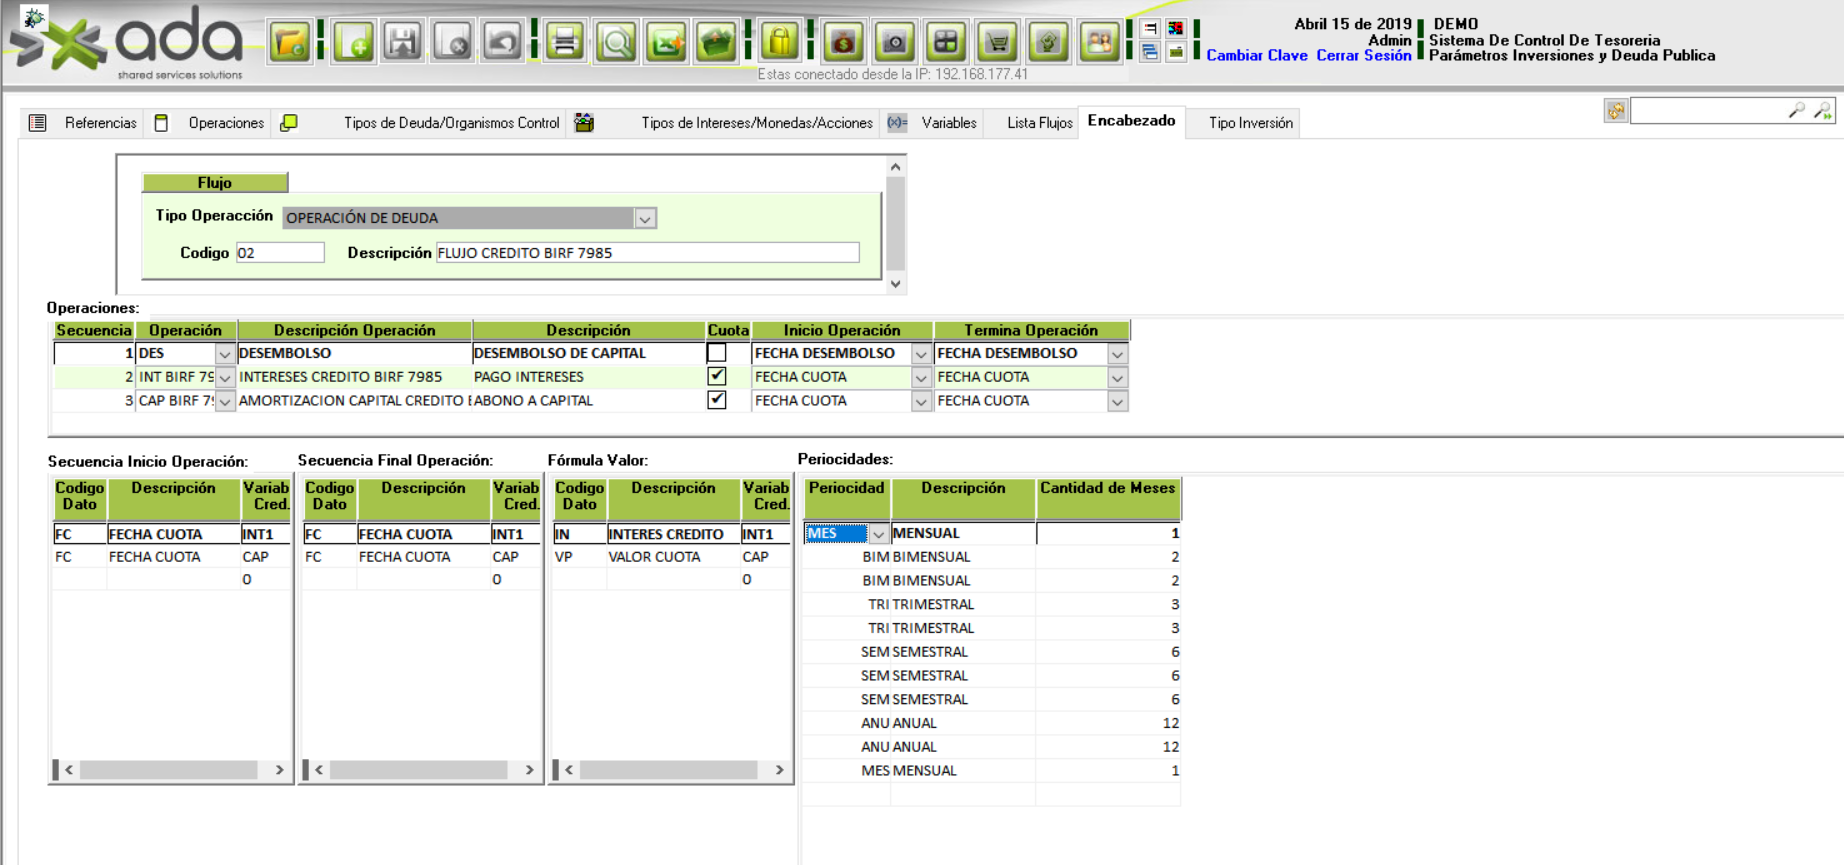Screen dimensions: 1844x865
Task: Click the printer icon in toolbar
Action: coord(565,42)
